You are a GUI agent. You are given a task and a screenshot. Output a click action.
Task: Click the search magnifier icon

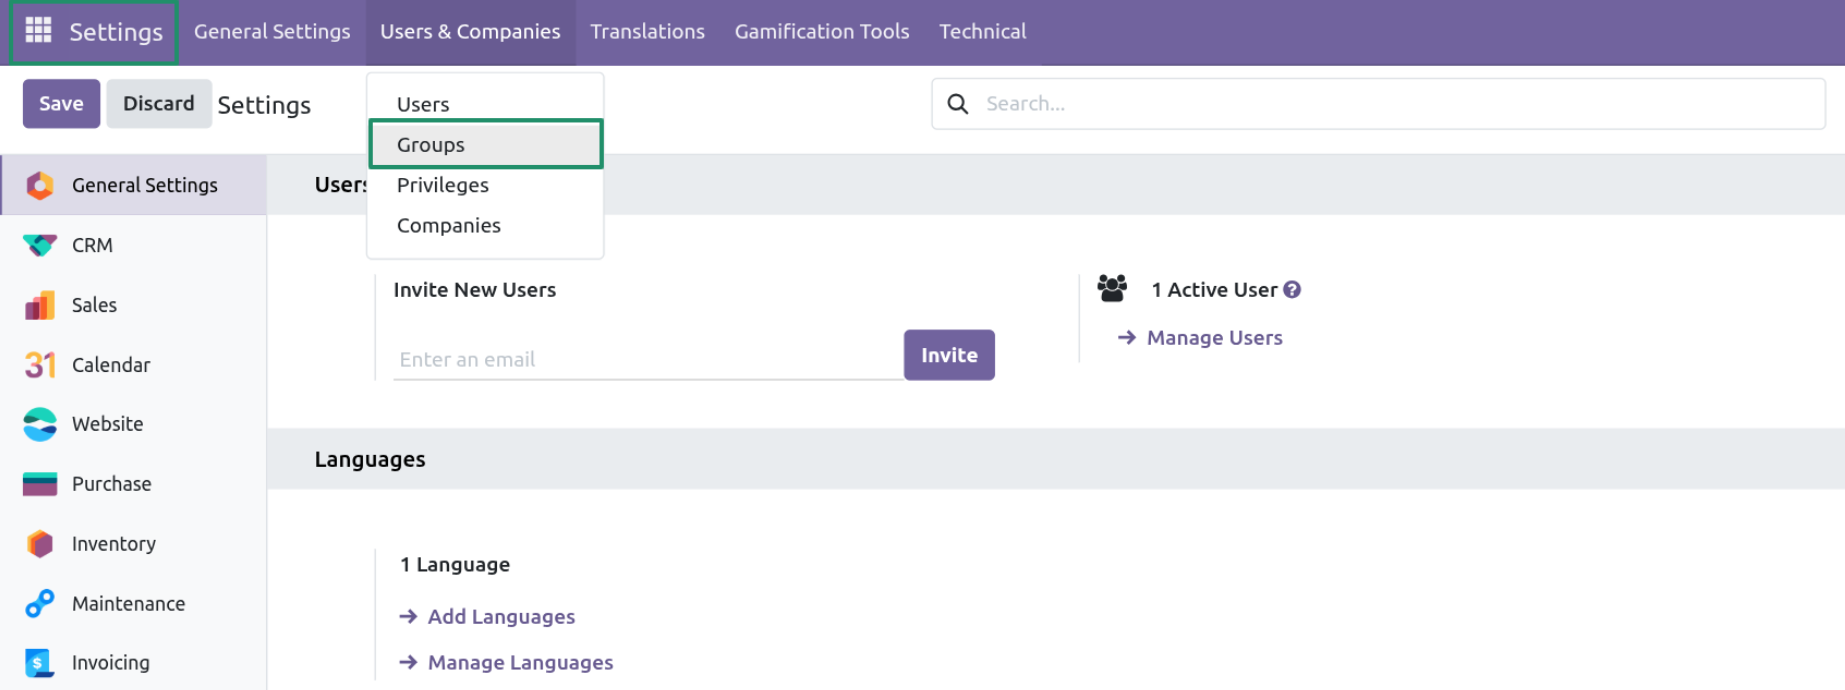[x=958, y=104]
